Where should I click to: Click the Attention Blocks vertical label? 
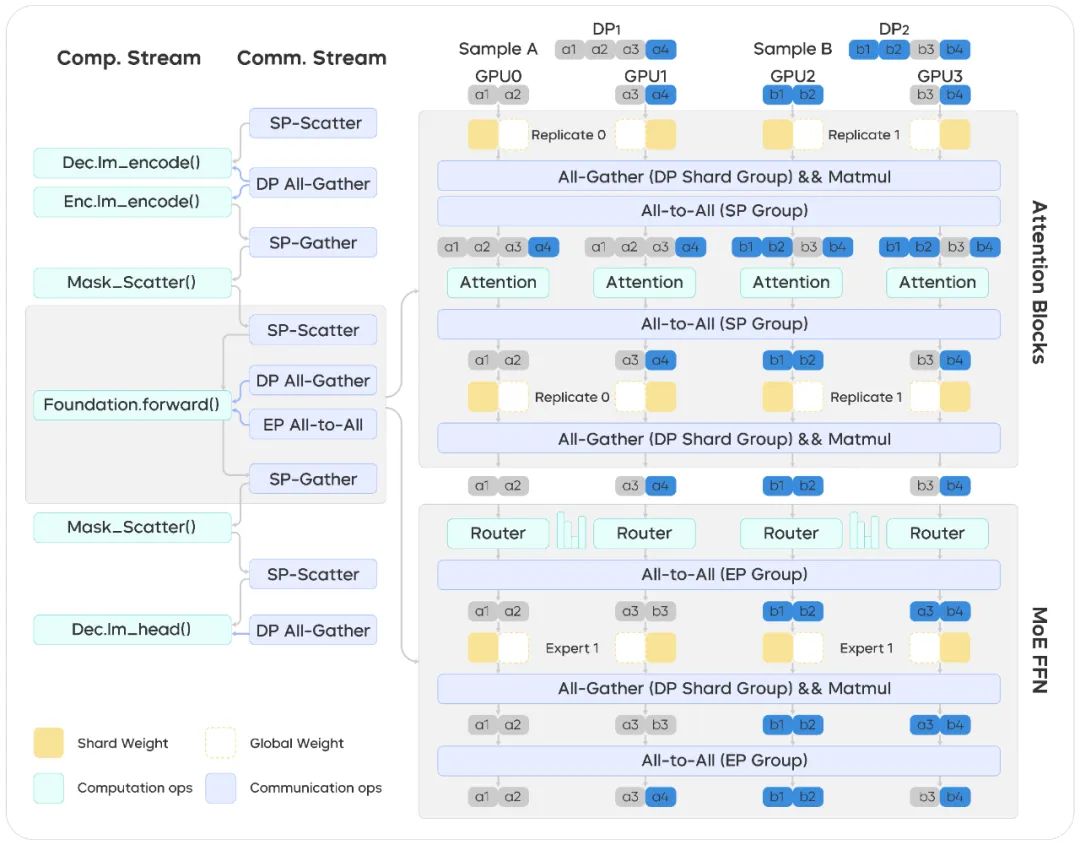pos(1039,282)
